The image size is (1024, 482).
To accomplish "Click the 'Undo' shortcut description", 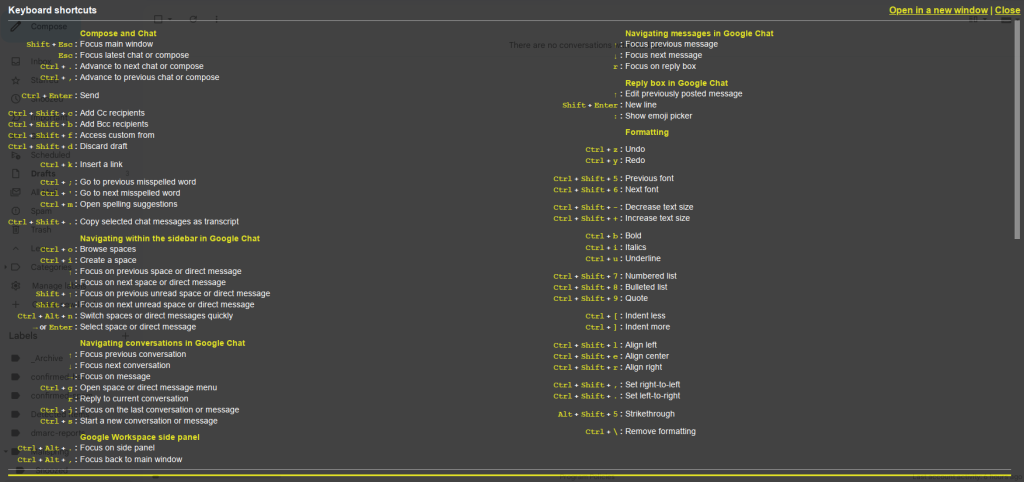I will [635, 150].
